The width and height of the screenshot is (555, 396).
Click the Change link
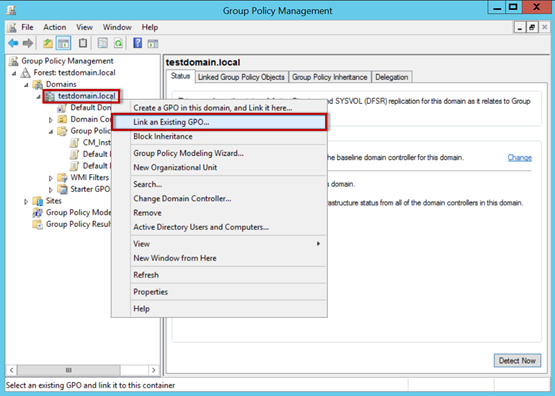click(520, 157)
